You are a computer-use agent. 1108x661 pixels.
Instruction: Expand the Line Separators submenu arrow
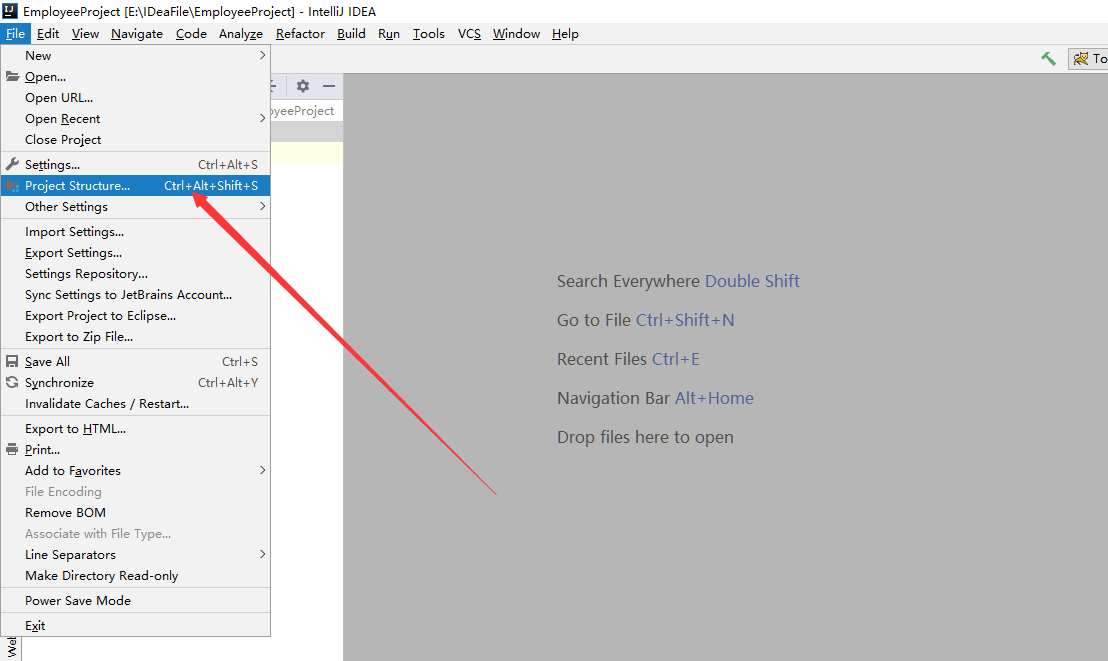[263, 554]
